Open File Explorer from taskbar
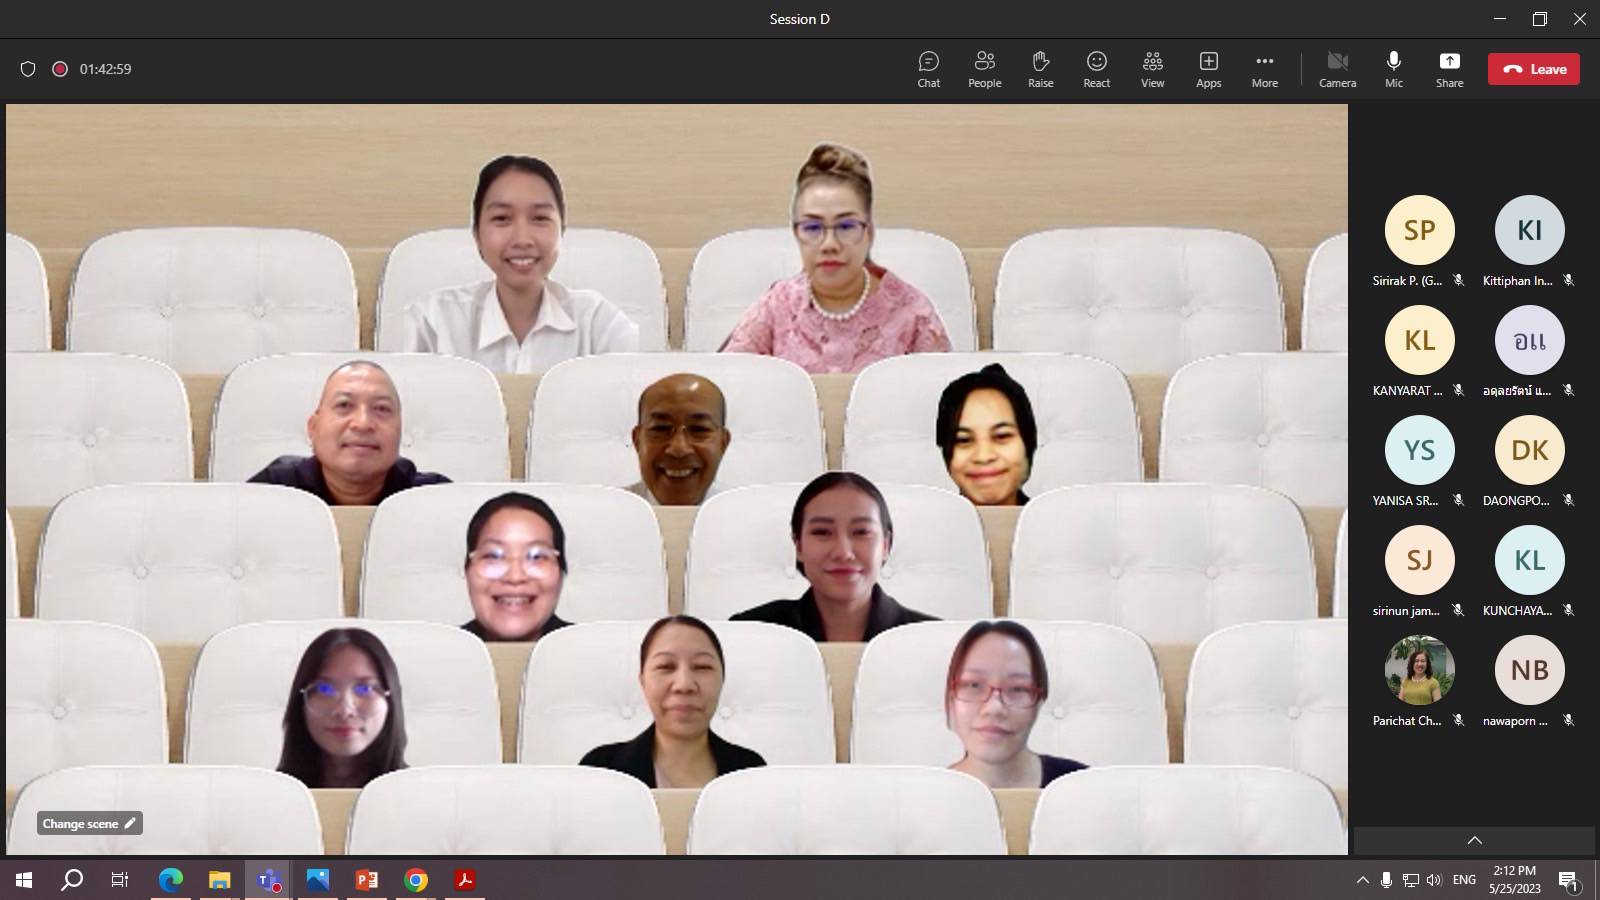Image resolution: width=1600 pixels, height=900 pixels. (219, 880)
